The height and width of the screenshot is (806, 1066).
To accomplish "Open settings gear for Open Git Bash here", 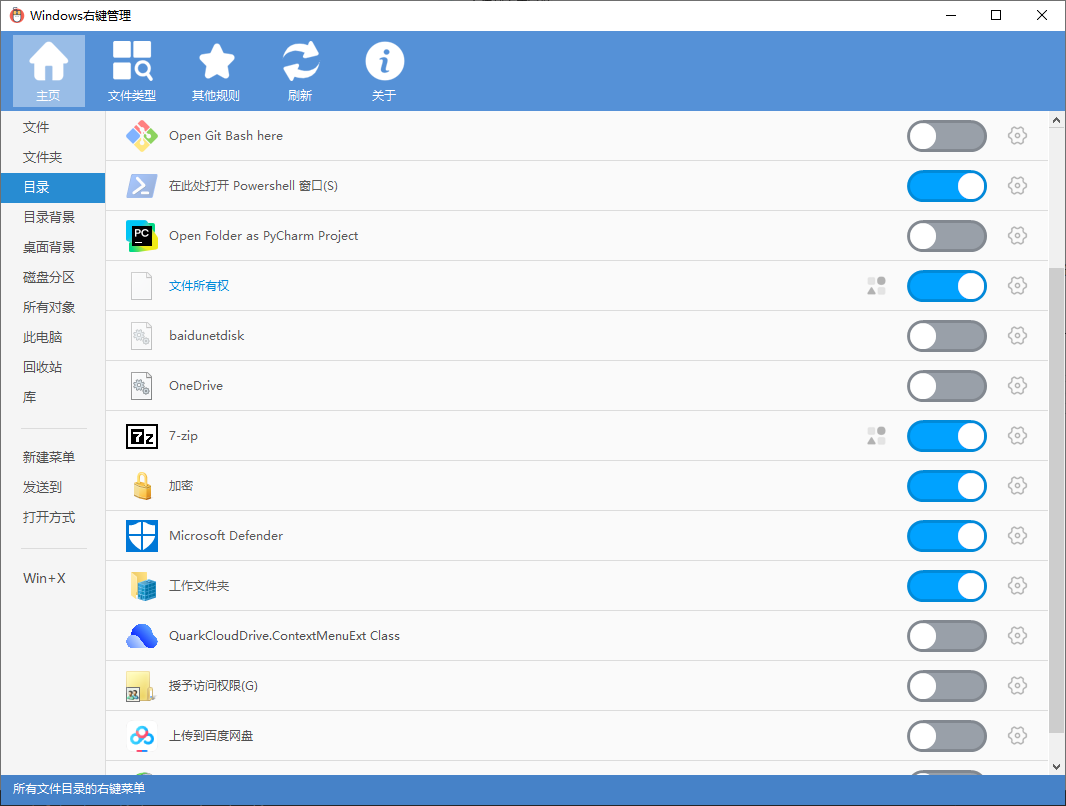I will 1017,136.
